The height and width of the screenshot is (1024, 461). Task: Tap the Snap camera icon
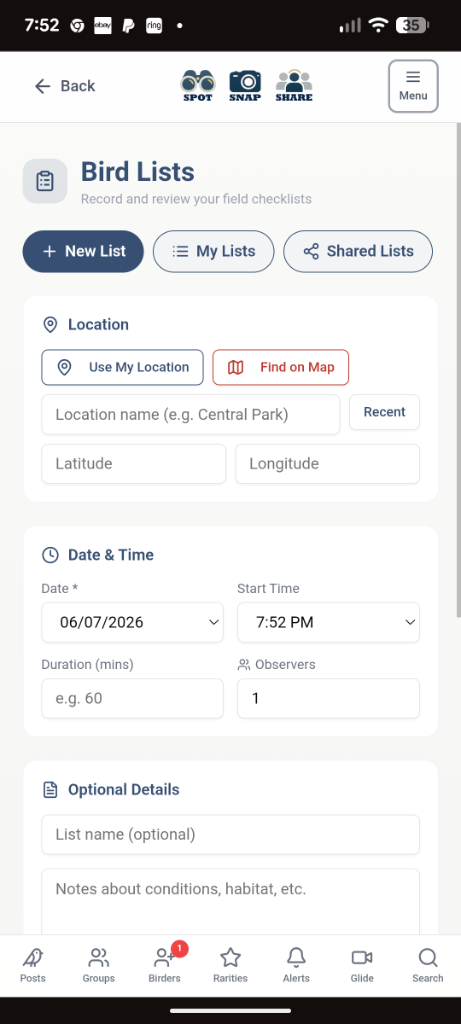click(x=245, y=86)
